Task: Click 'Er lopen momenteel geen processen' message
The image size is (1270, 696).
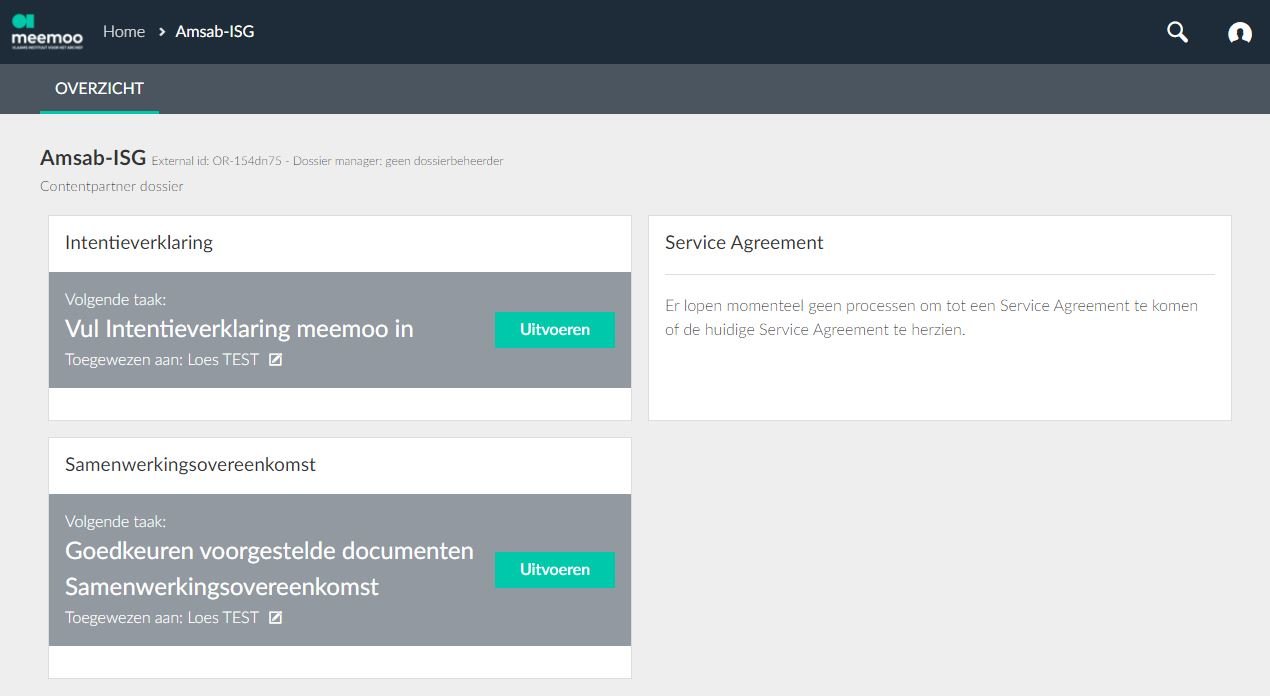Action: (x=931, y=318)
